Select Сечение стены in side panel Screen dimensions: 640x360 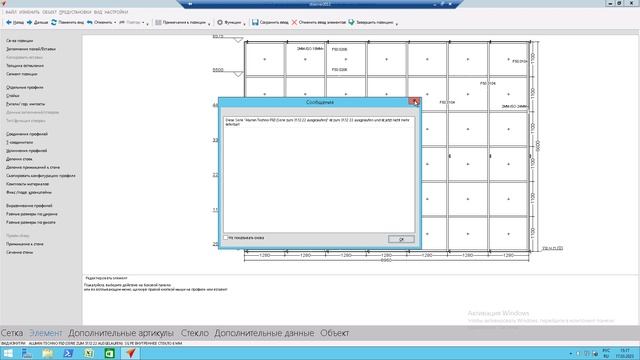[20, 253]
